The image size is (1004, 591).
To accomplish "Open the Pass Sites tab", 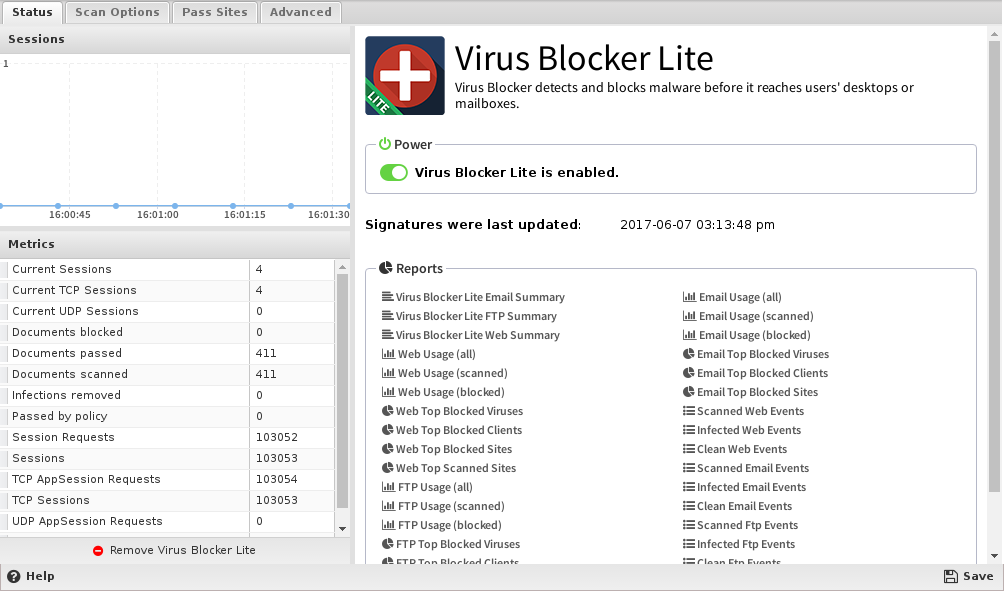I will point(214,12).
